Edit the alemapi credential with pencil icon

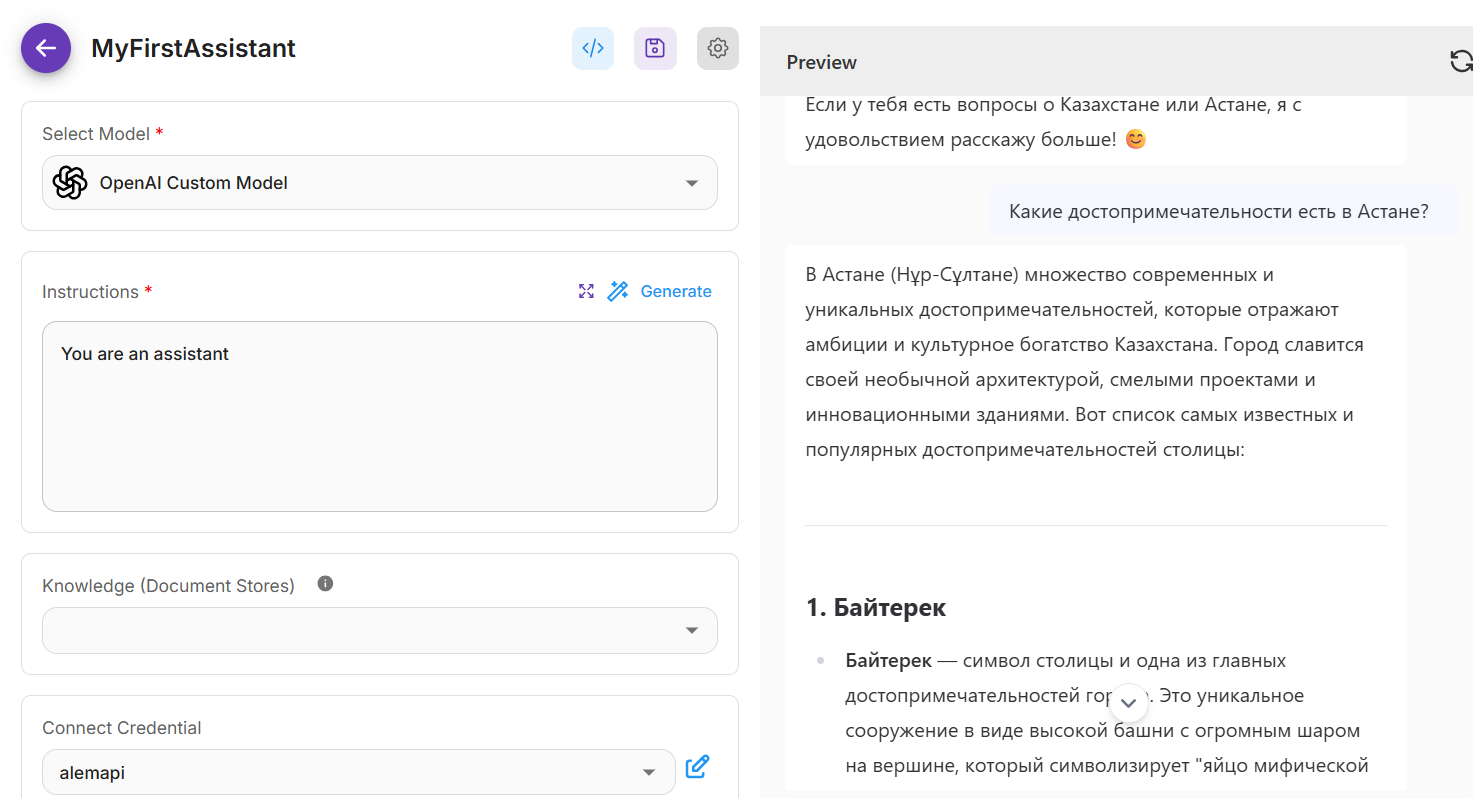pyautogui.click(x=697, y=768)
